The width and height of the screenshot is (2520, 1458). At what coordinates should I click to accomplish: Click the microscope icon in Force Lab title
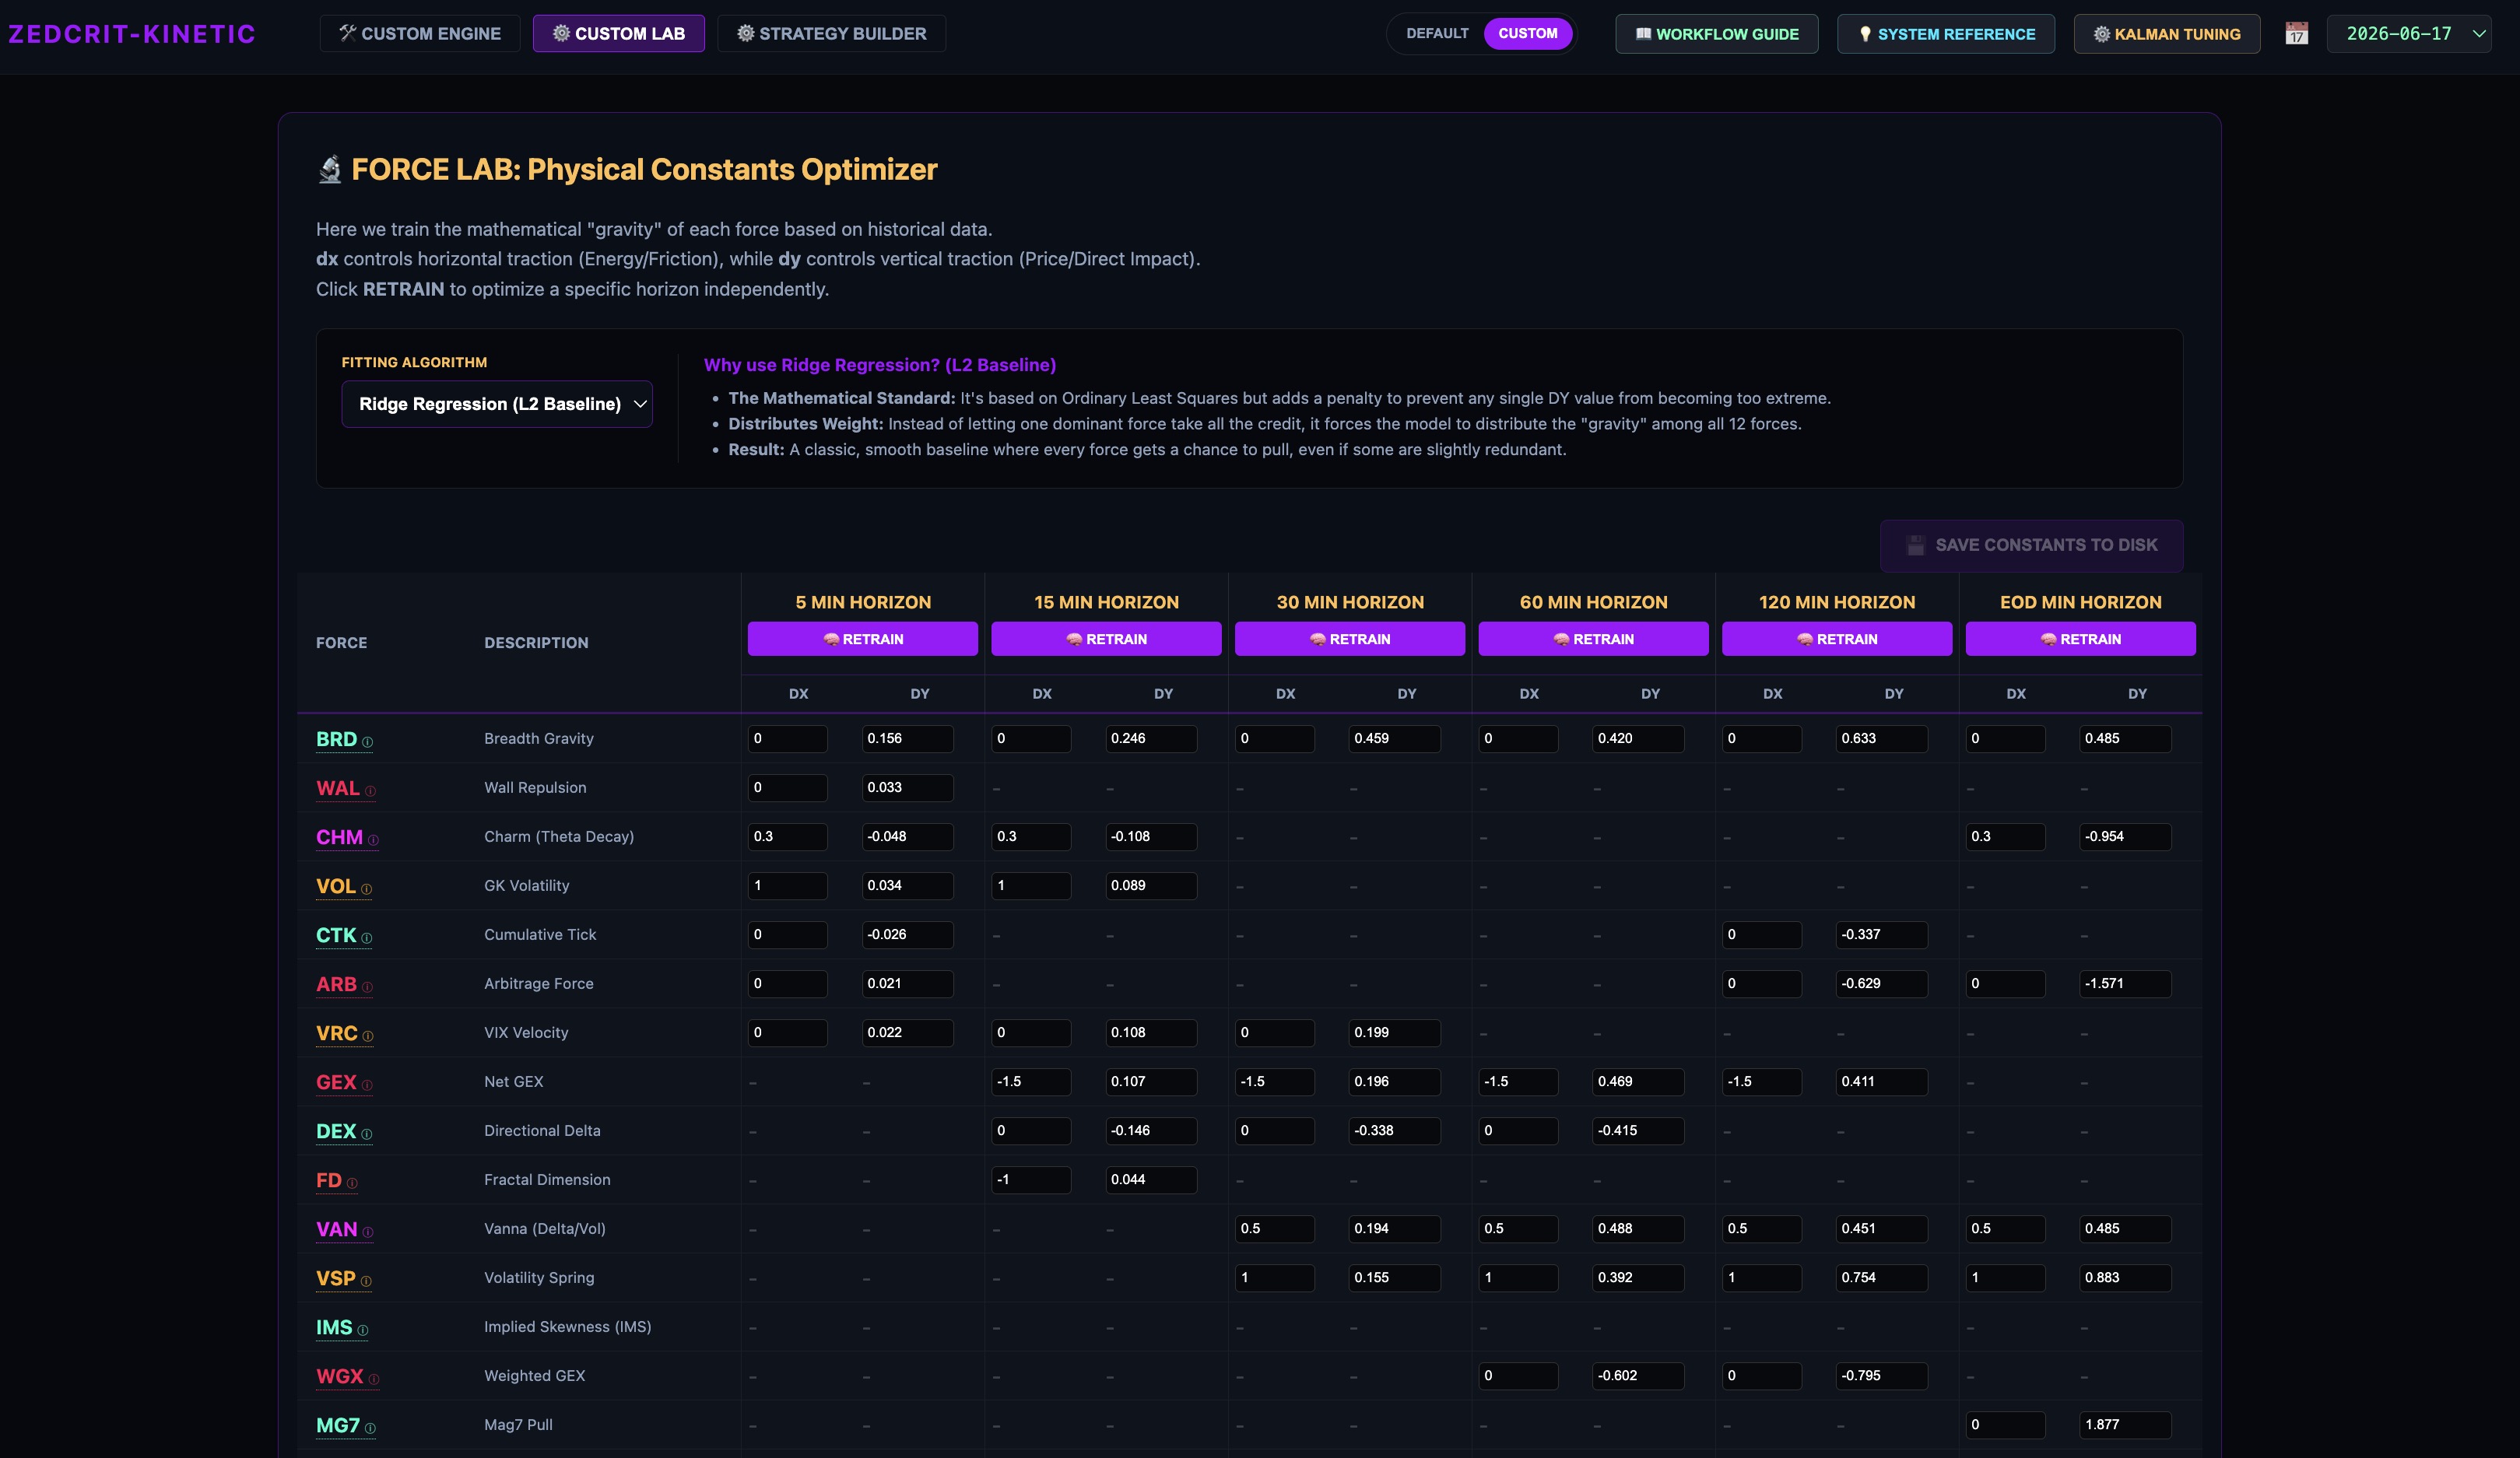point(330,170)
